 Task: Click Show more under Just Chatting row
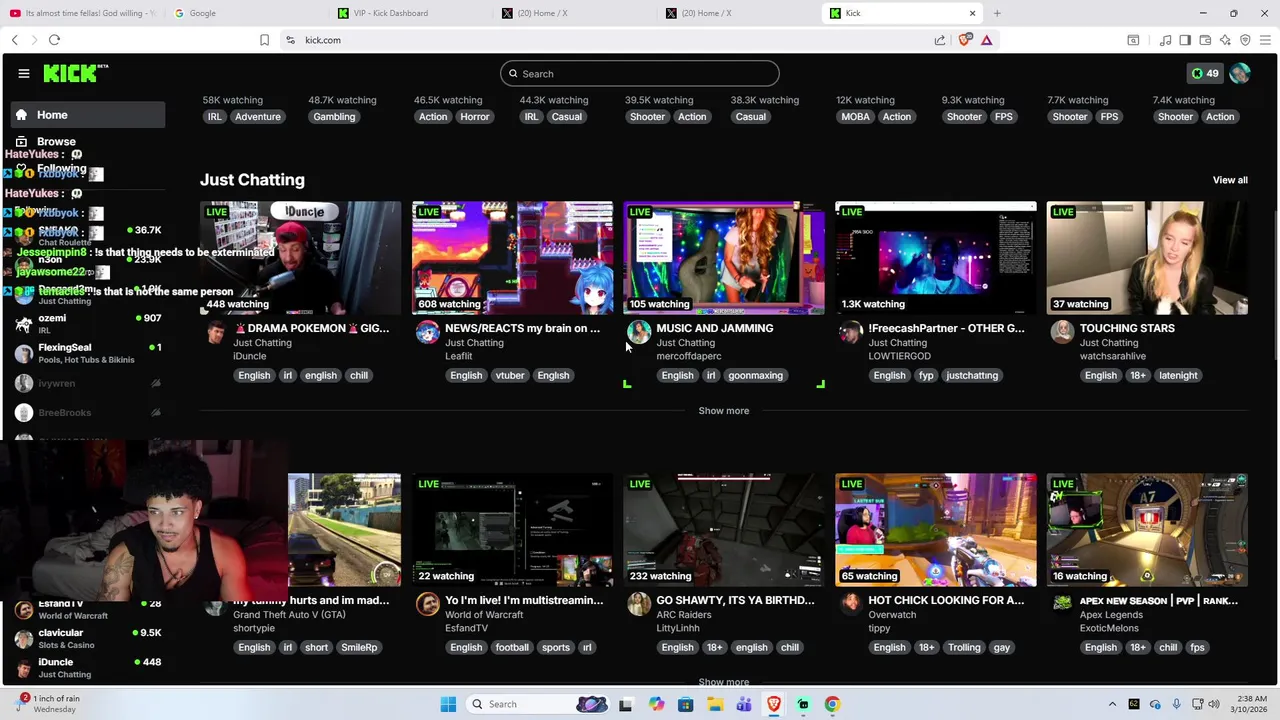pos(724,411)
